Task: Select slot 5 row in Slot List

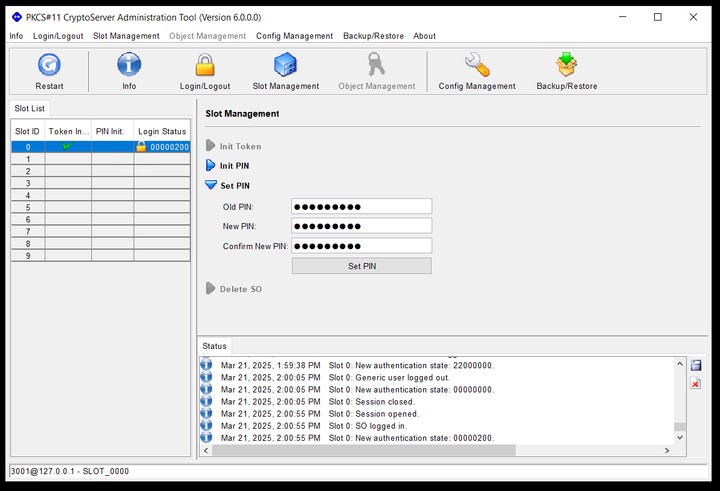Action: pyautogui.click(x=101, y=207)
